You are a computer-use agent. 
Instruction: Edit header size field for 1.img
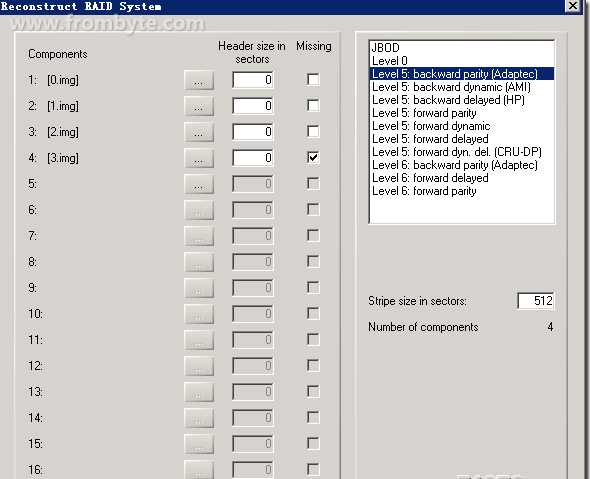(x=253, y=106)
